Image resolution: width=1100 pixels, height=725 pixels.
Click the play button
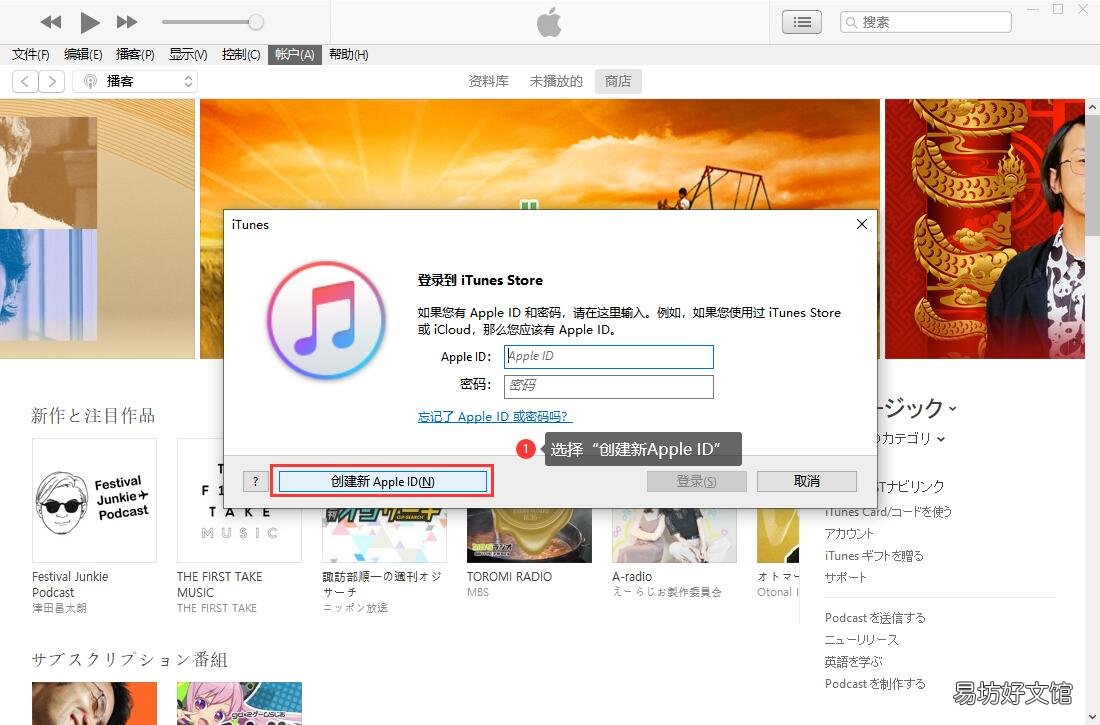click(x=89, y=22)
